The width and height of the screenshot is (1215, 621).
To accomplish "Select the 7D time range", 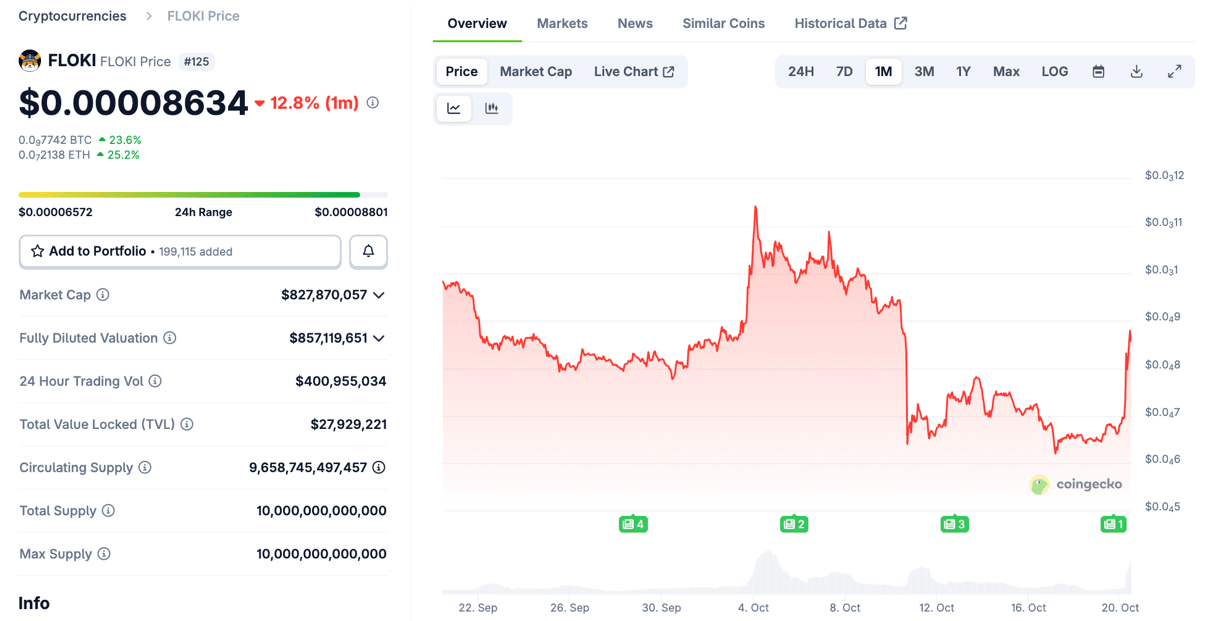I will click(x=844, y=72).
